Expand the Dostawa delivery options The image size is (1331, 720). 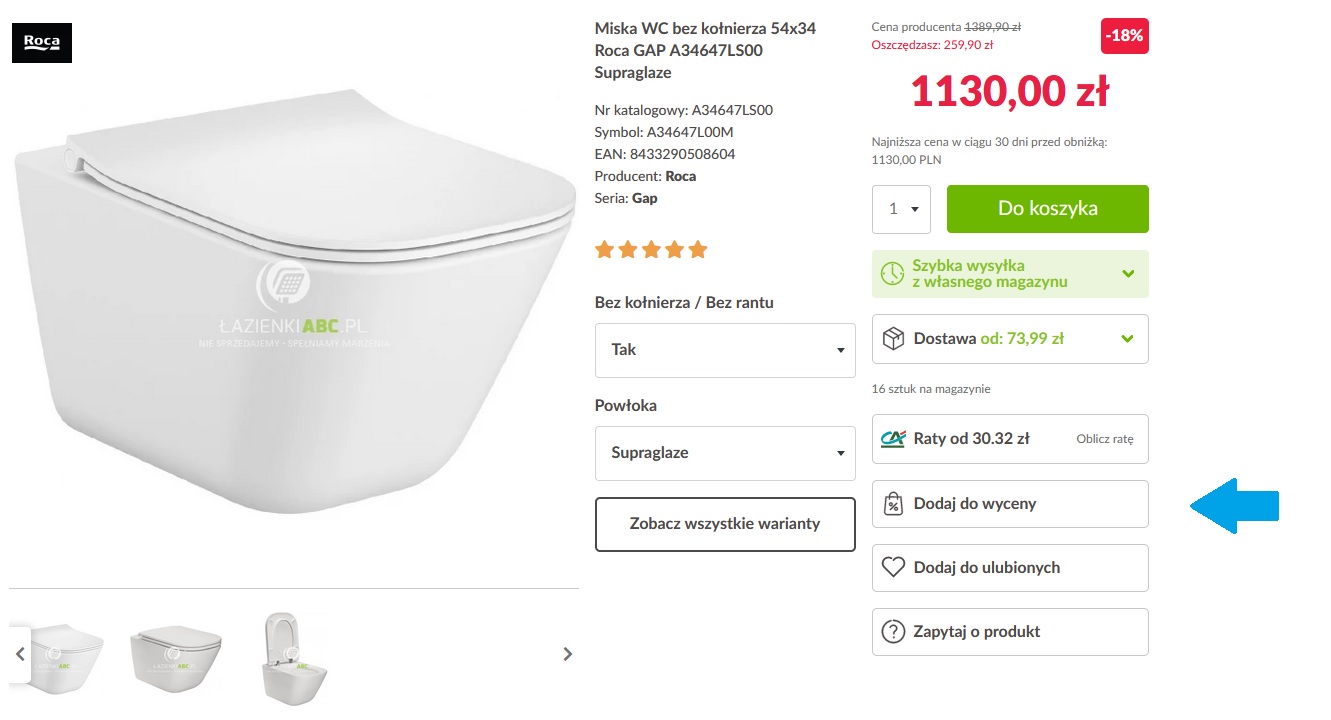click(x=1128, y=339)
